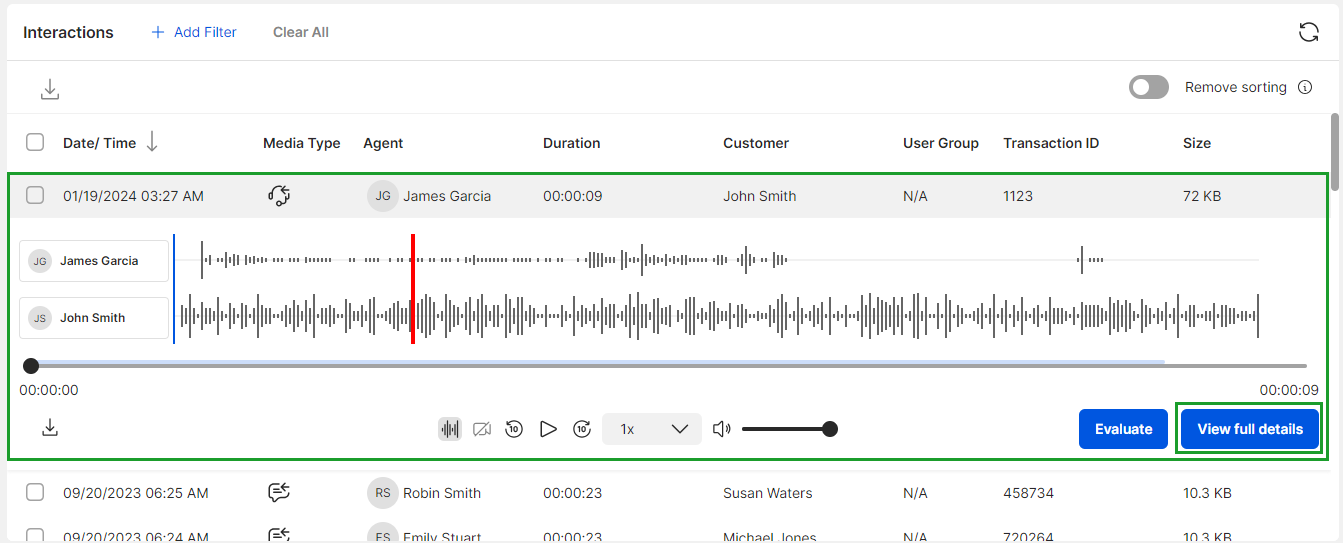Click the Transaction ID column header
This screenshot has height=543, width=1343.
(x=1051, y=143)
